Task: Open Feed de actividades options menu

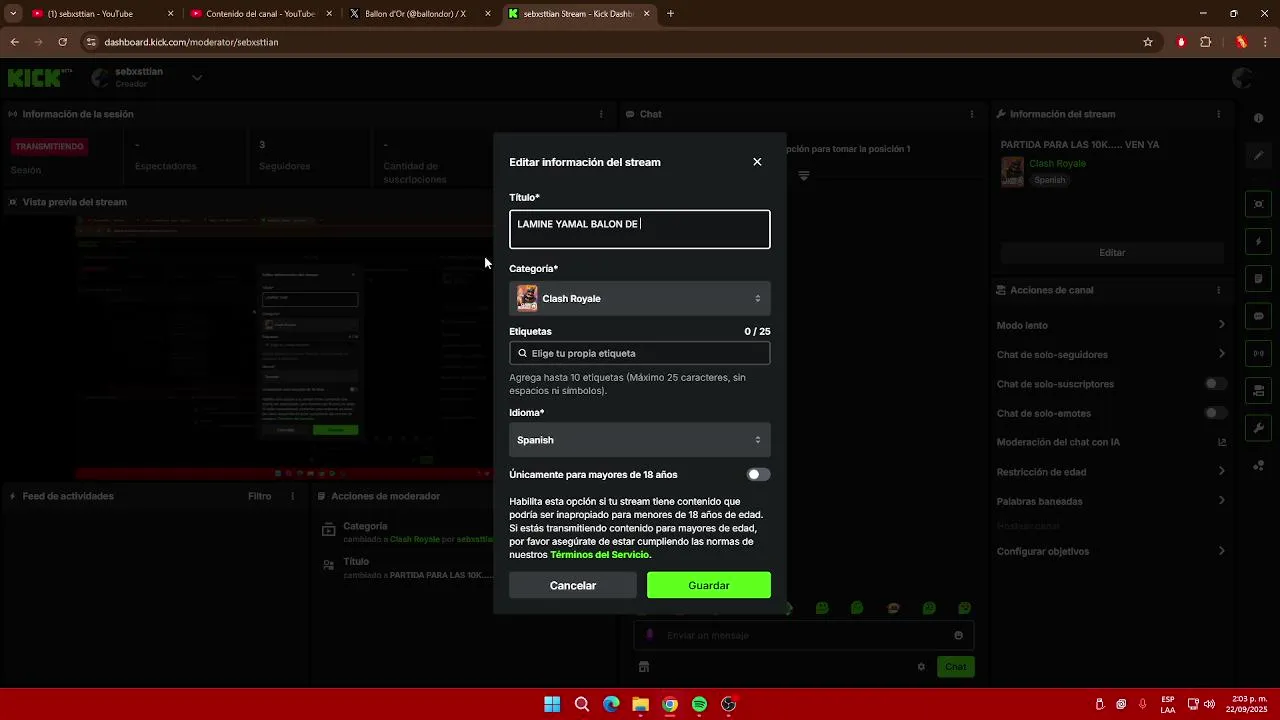Action: tap(293, 496)
